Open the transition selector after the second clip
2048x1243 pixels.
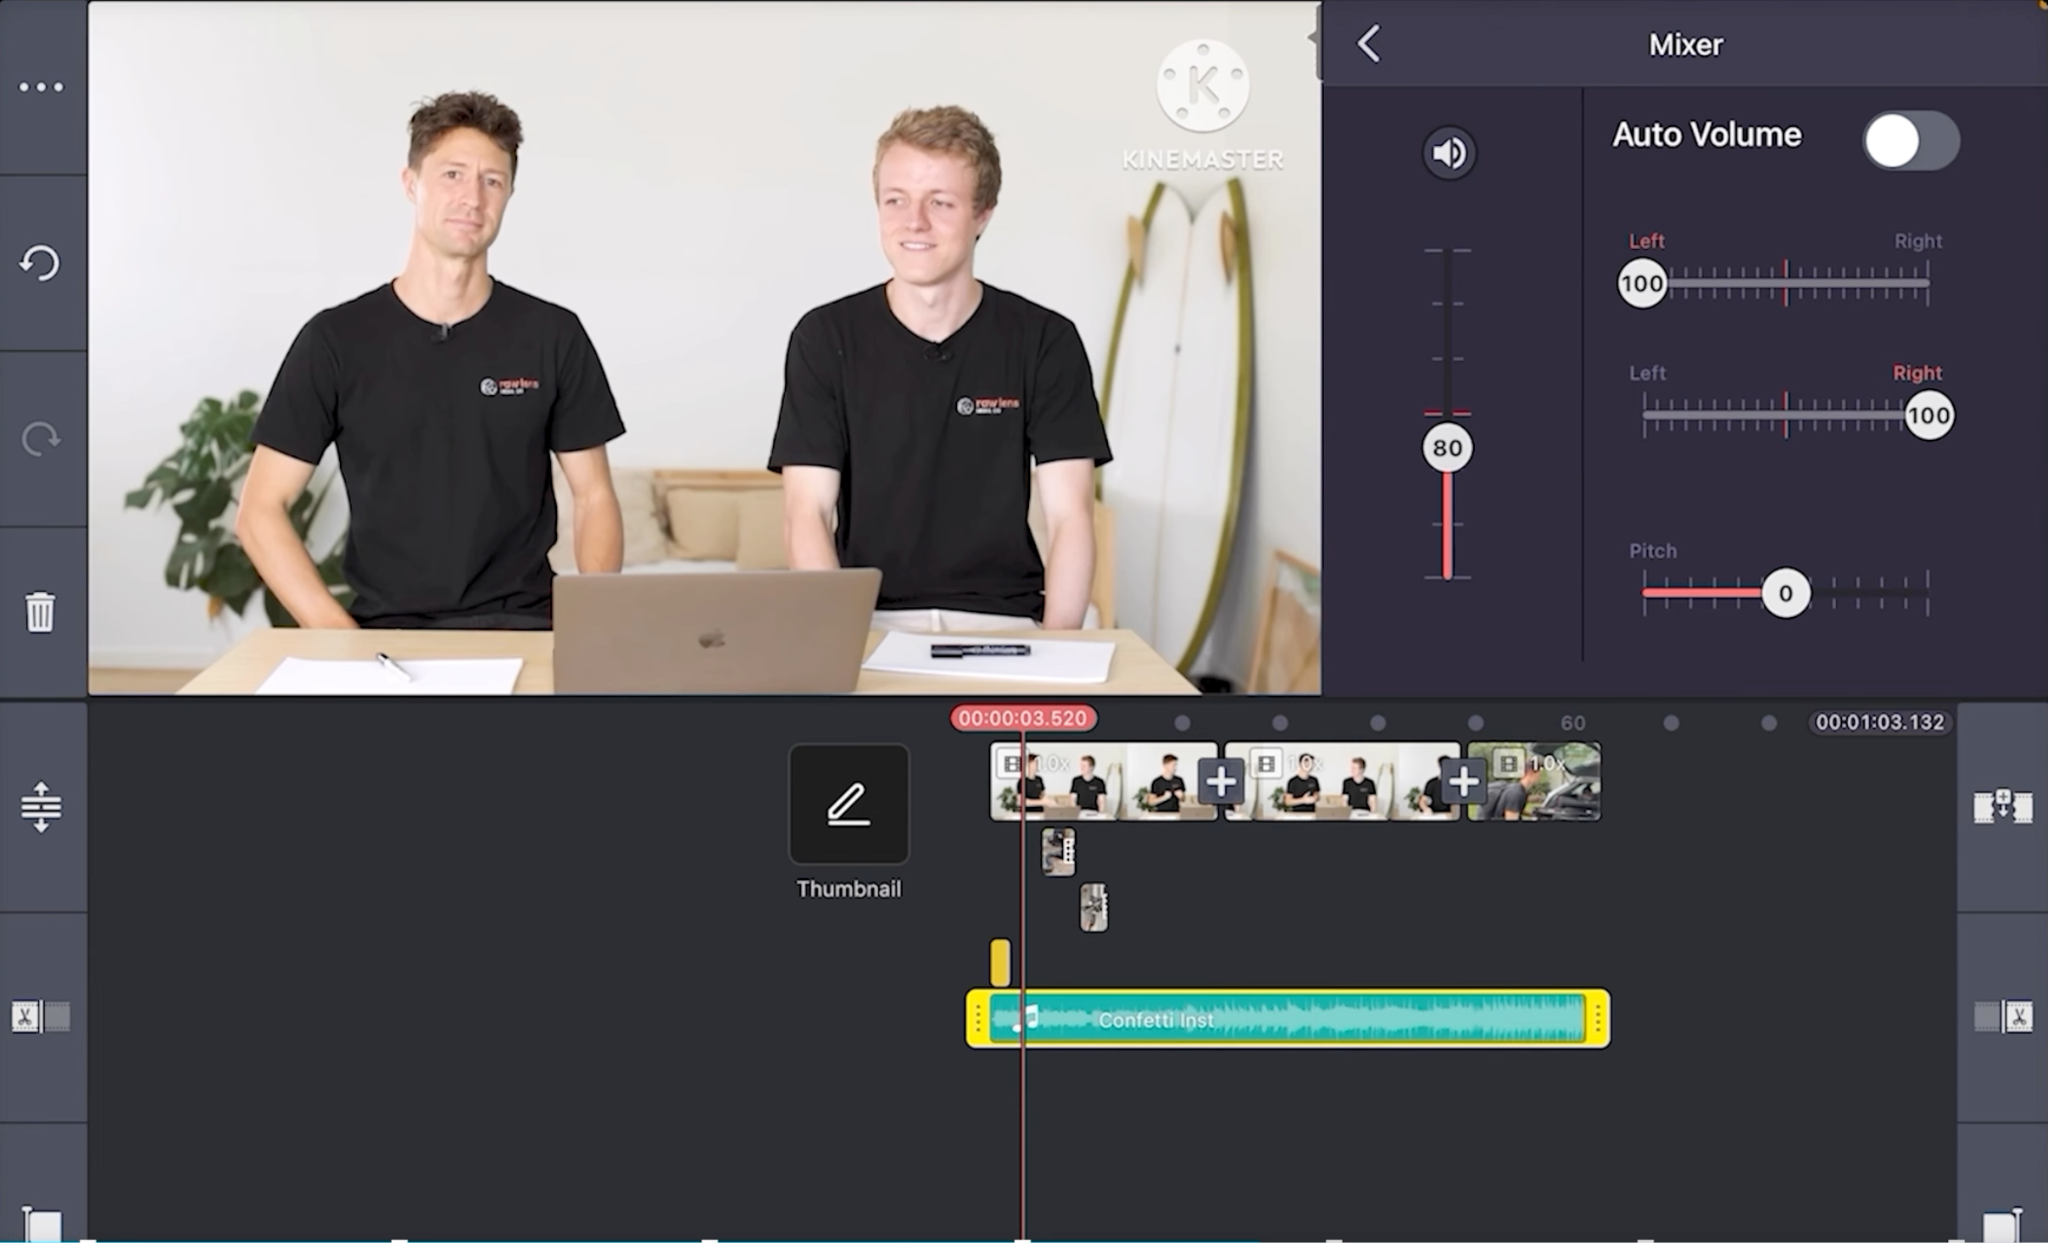click(x=1463, y=781)
